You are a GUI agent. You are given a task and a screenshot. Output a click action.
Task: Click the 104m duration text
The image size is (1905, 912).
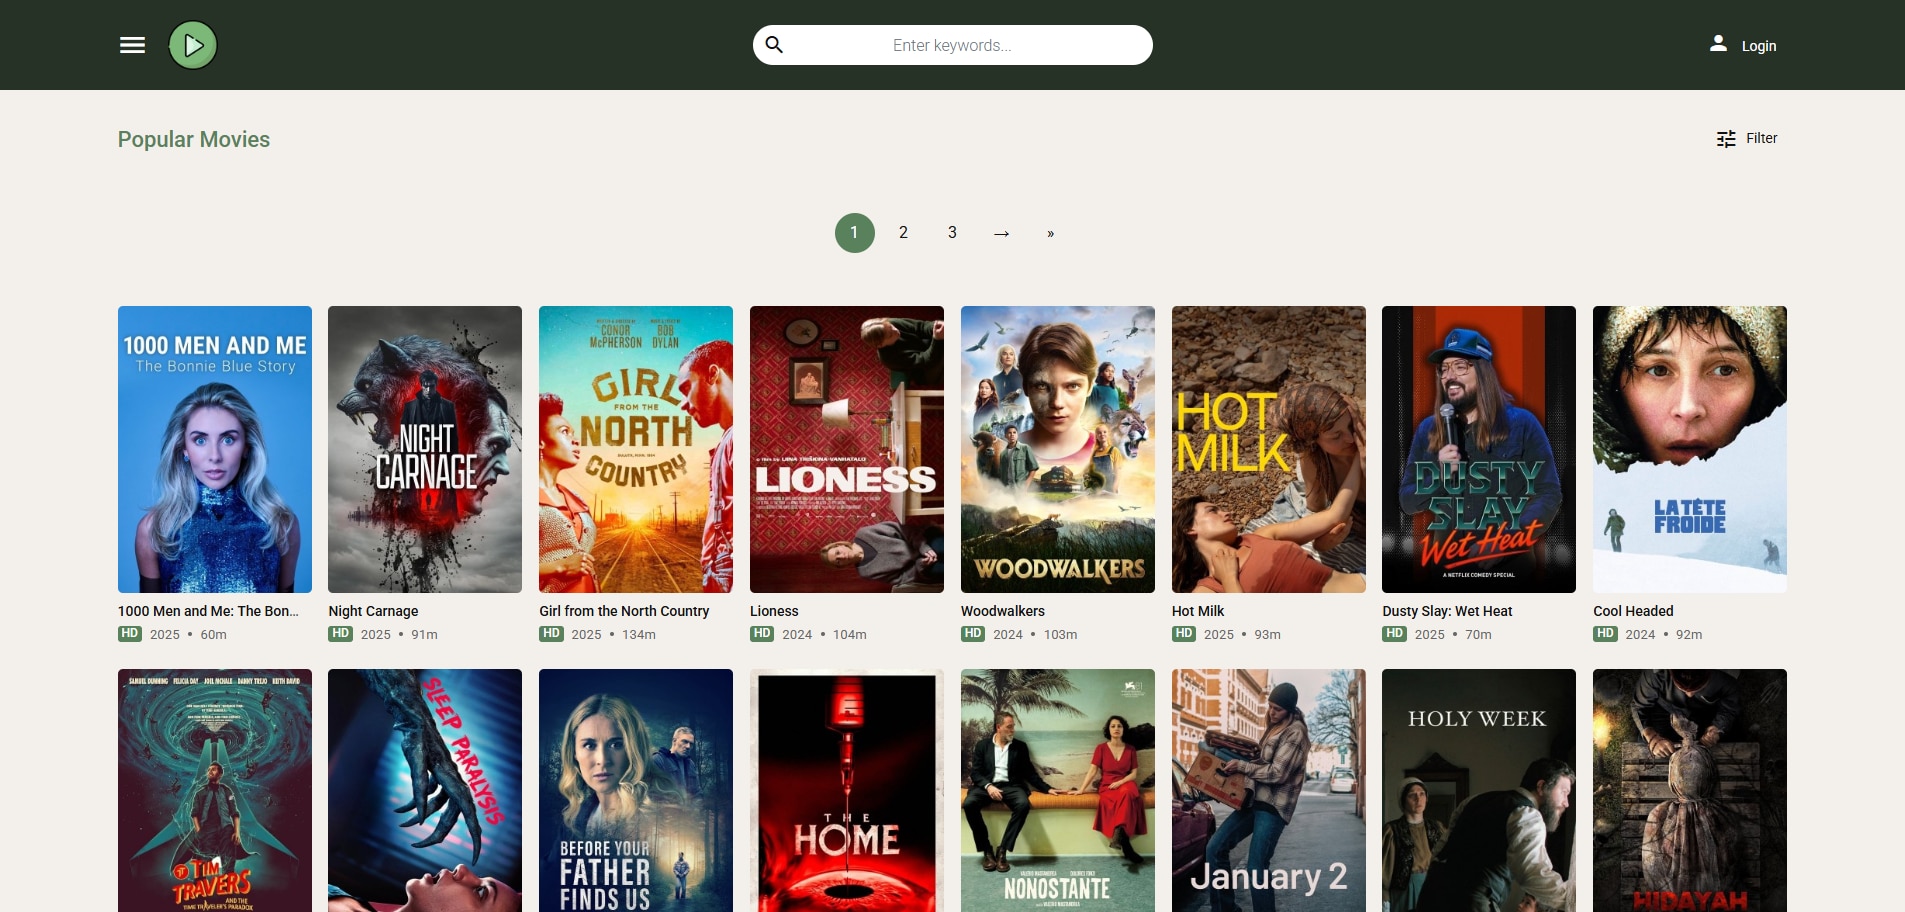(850, 635)
